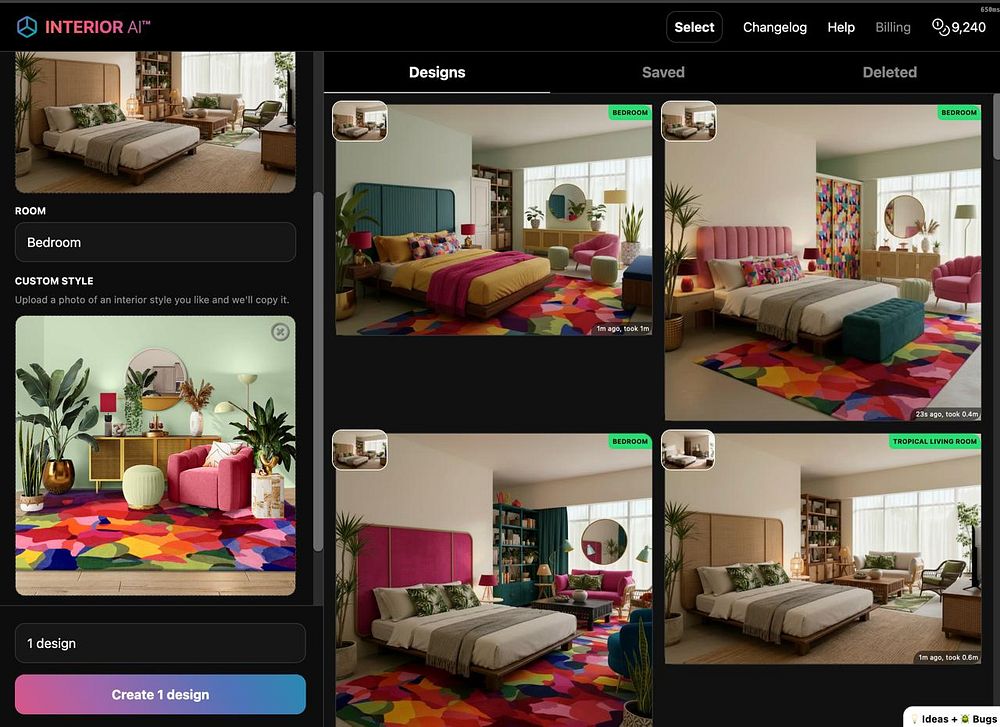Open the design with pink tufted headboard
Image resolution: width=1000 pixels, height=727 pixels.
(823, 263)
